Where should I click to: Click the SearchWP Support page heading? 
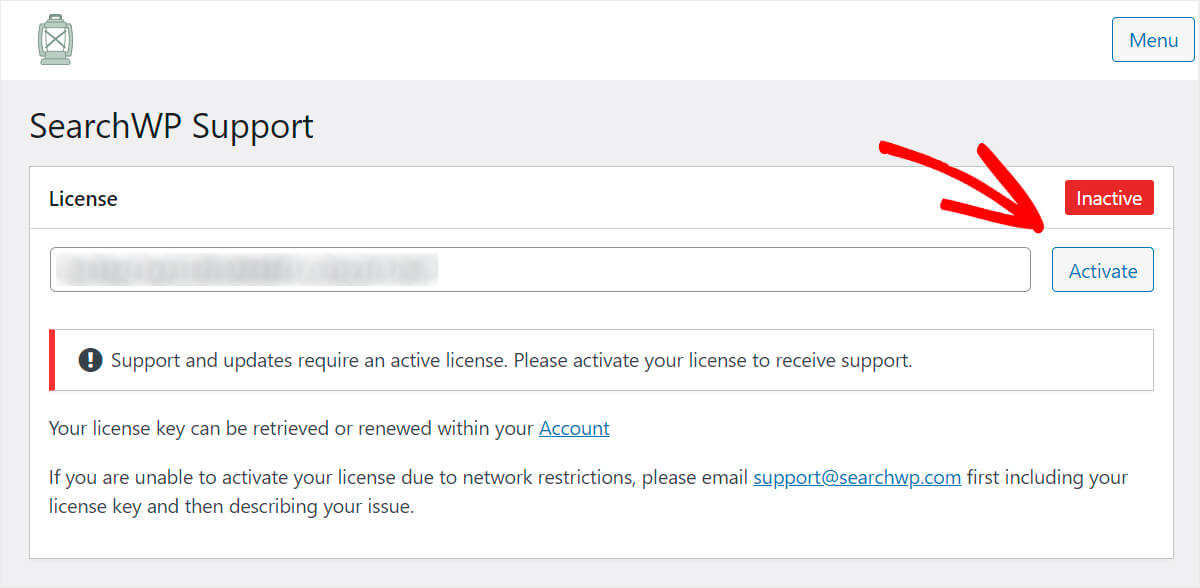pyautogui.click(x=171, y=126)
